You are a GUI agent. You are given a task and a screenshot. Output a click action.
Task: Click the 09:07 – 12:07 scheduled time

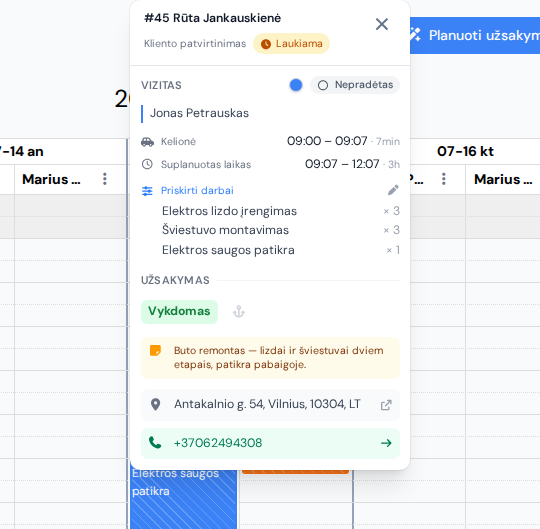tap(342, 164)
